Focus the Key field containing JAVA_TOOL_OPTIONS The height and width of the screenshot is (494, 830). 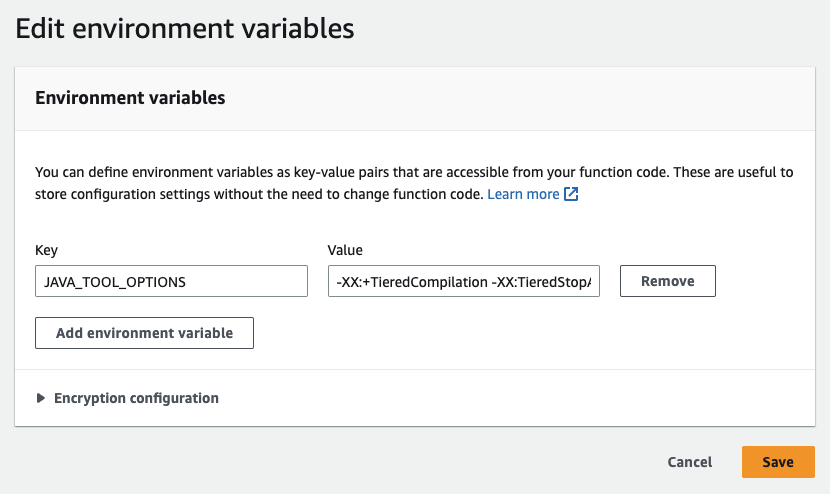[x=171, y=281]
